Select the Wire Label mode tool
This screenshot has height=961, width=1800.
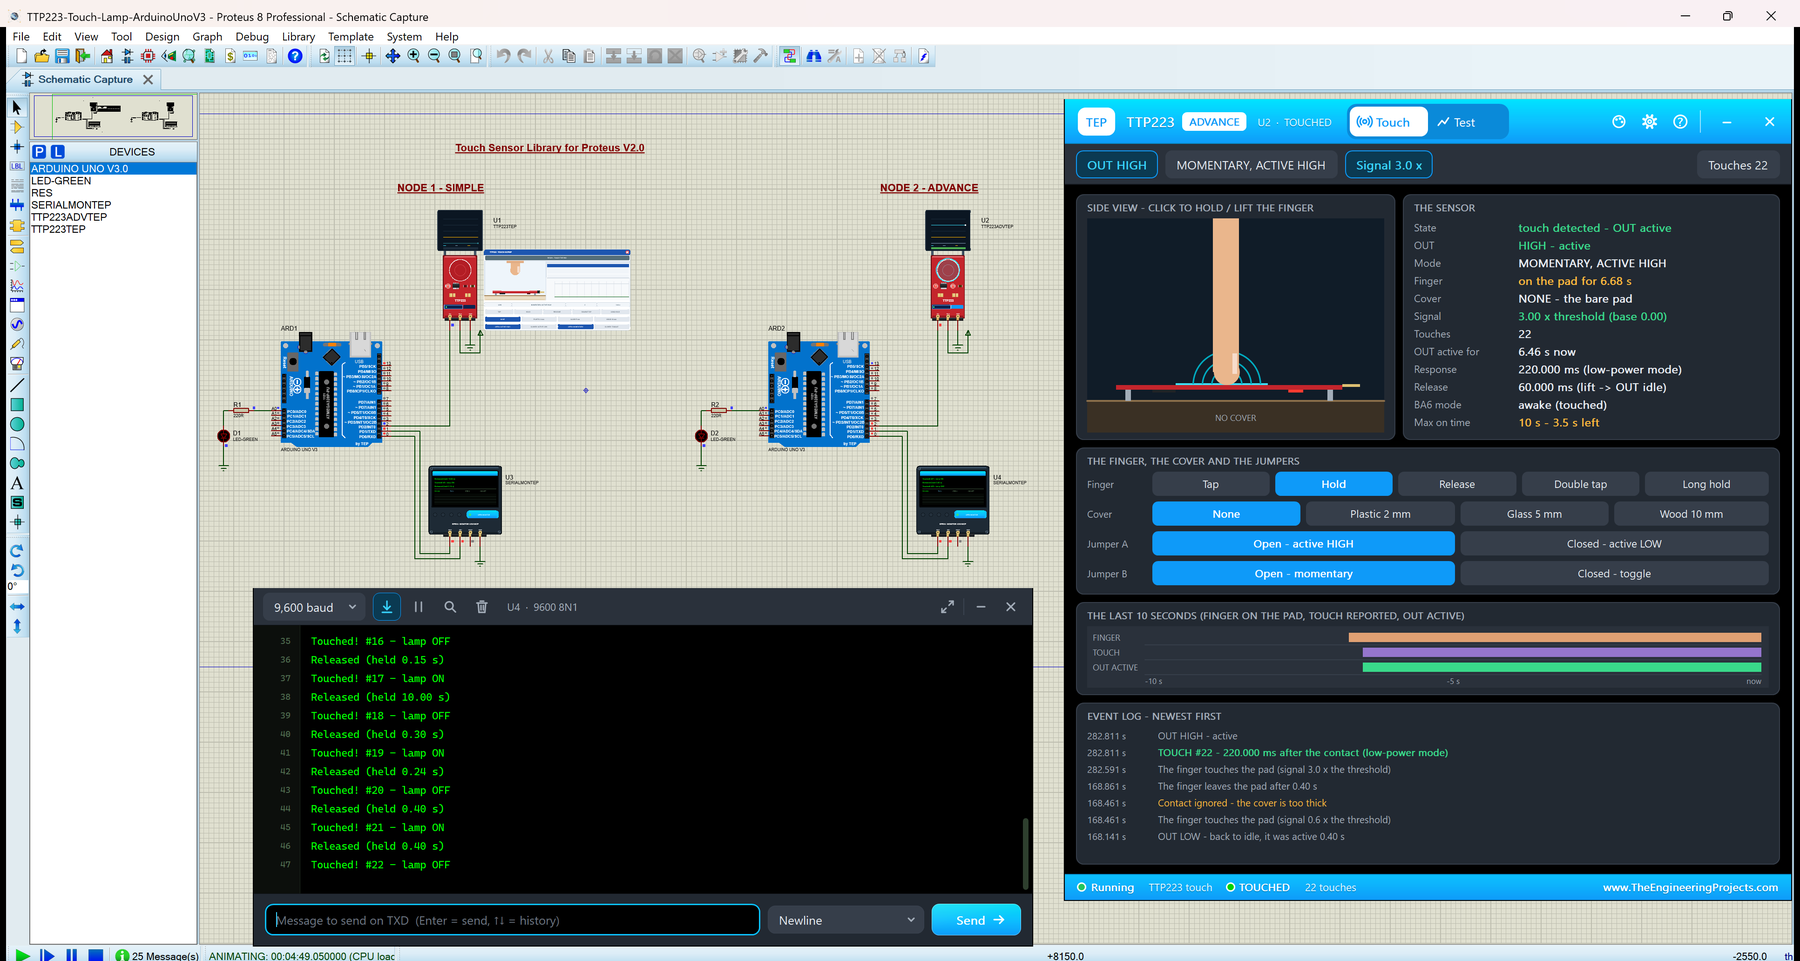(x=17, y=166)
